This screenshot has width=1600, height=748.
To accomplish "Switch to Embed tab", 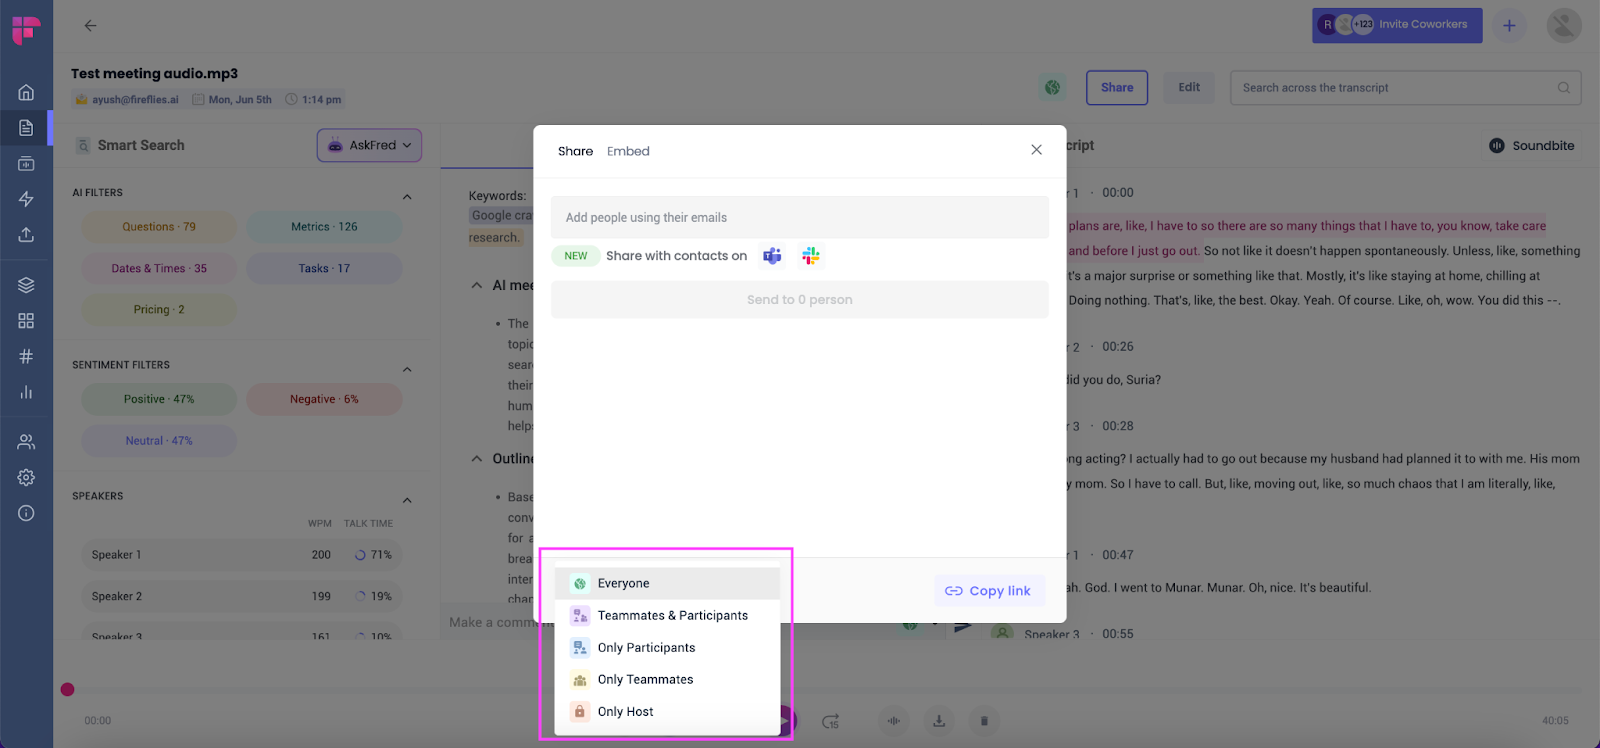I will (628, 151).
